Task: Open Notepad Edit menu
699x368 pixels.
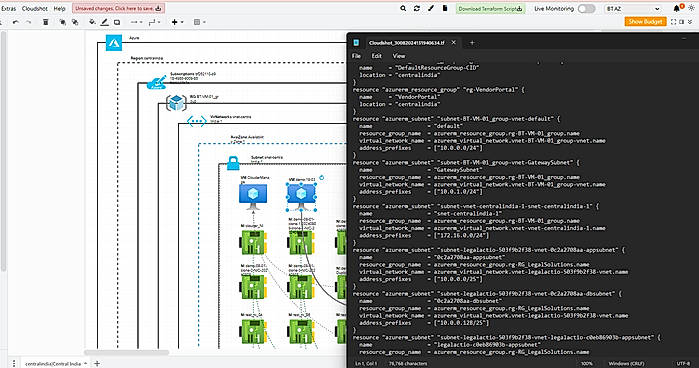Action: (377, 56)
